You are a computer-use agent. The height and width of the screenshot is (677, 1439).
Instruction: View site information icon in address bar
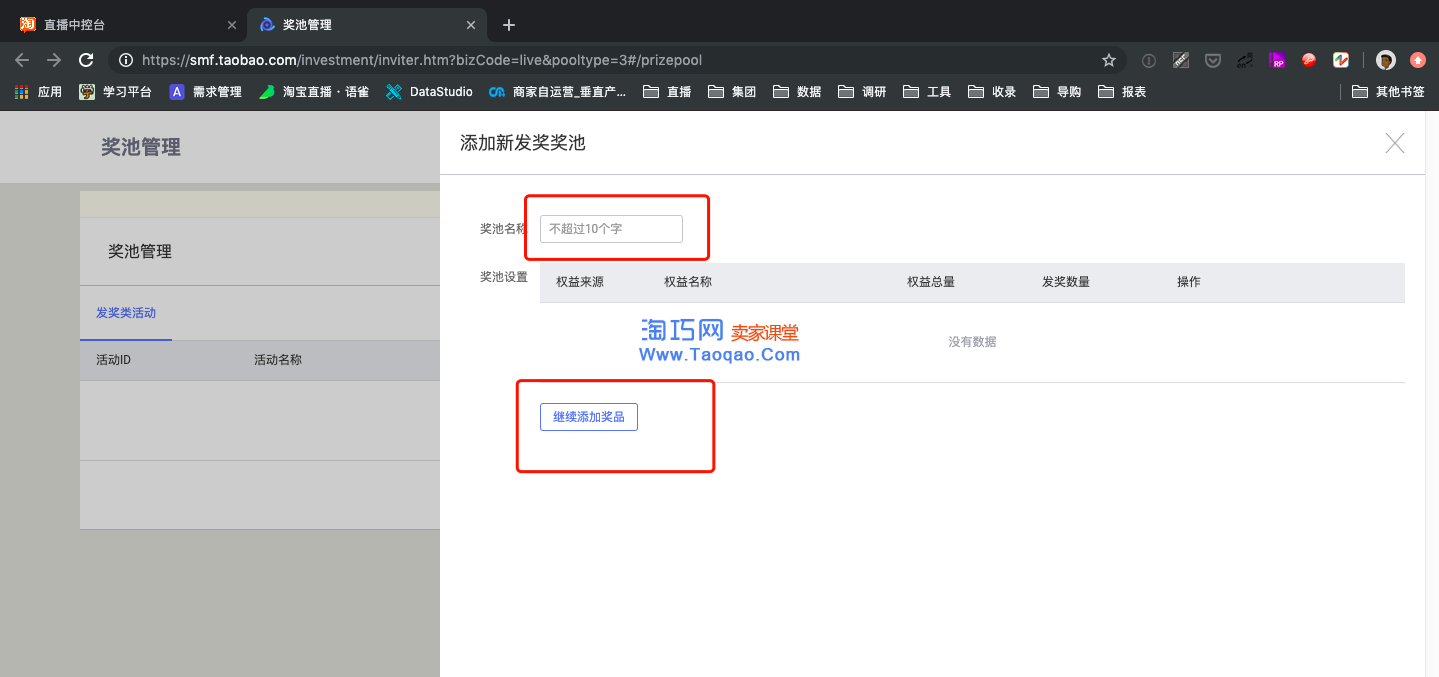pos(126,60)
